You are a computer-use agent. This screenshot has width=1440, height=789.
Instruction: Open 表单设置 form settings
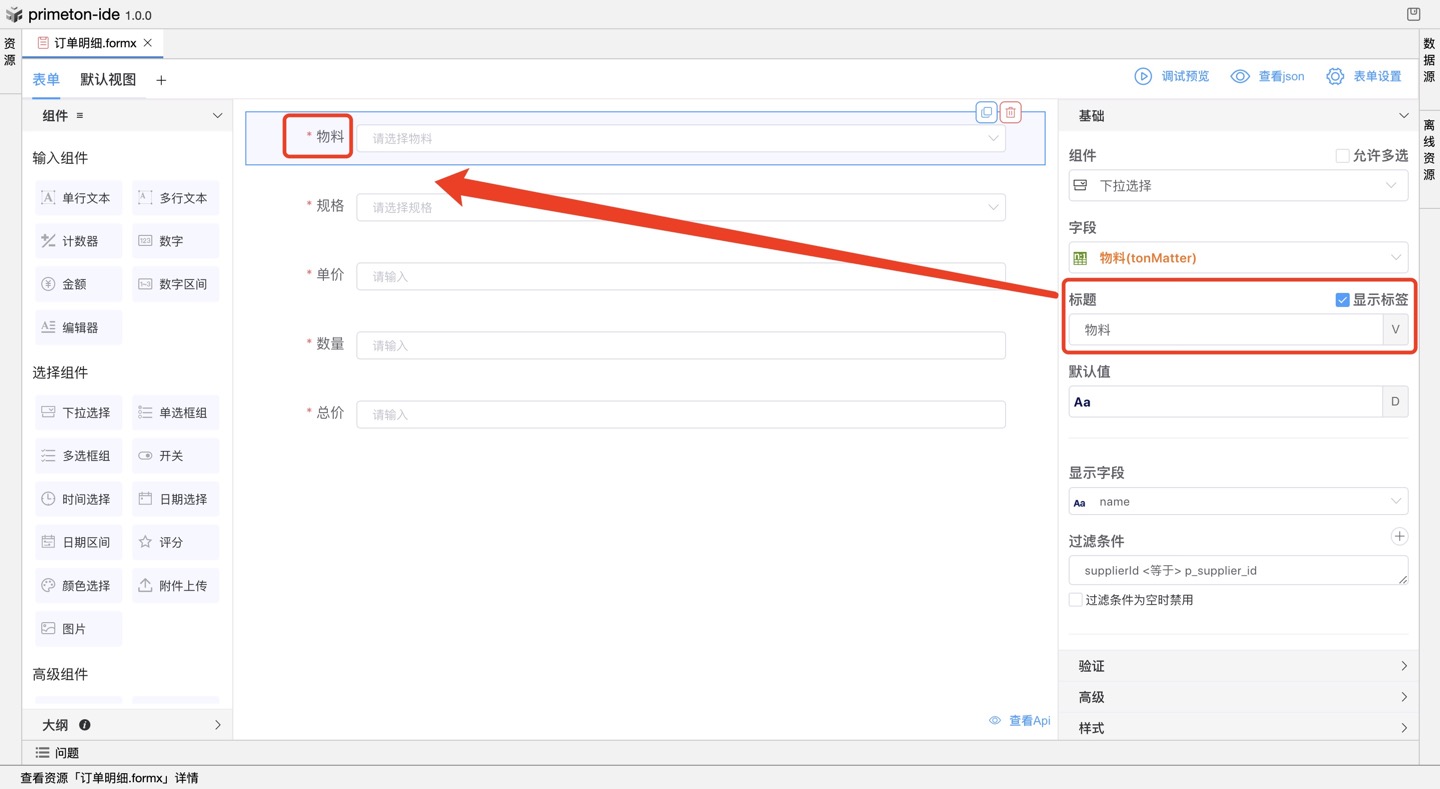point(1364,77)
